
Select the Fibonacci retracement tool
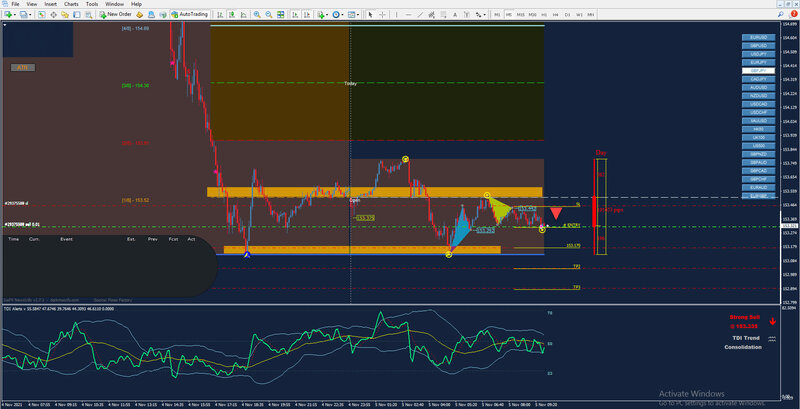(443, 14)
